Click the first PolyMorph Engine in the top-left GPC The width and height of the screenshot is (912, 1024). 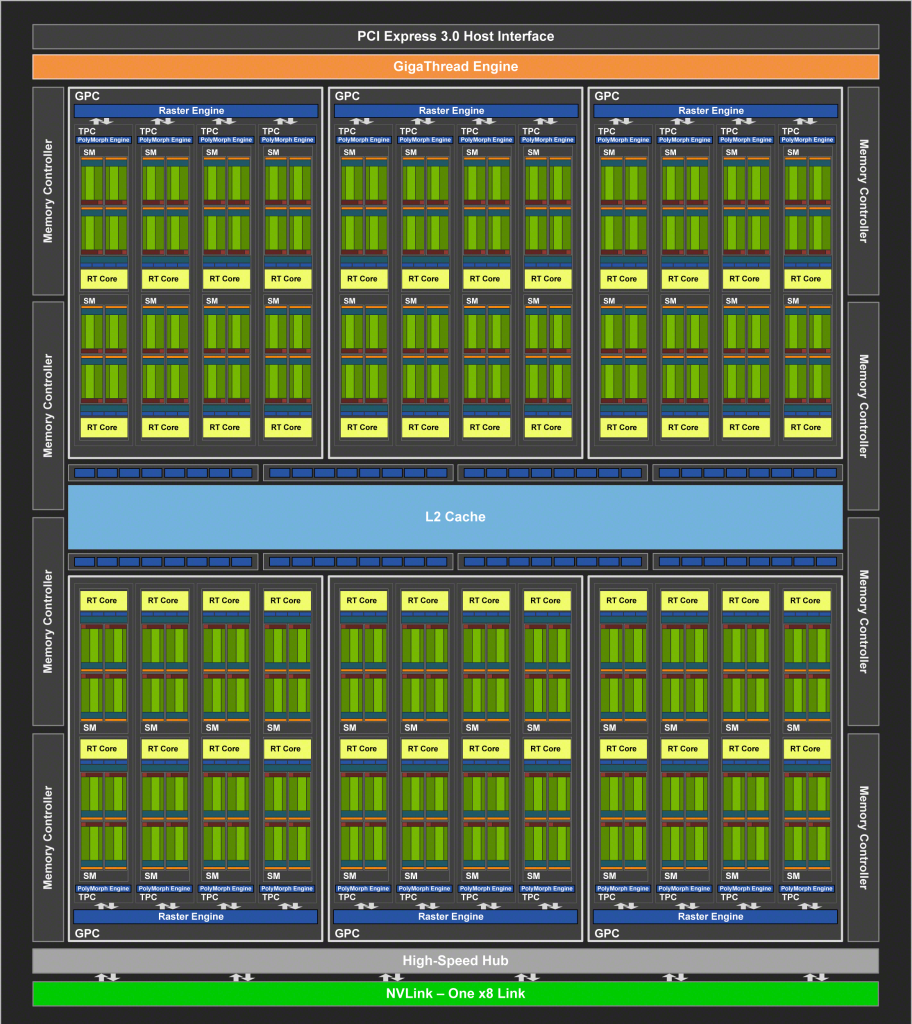(x=104, y=140)
